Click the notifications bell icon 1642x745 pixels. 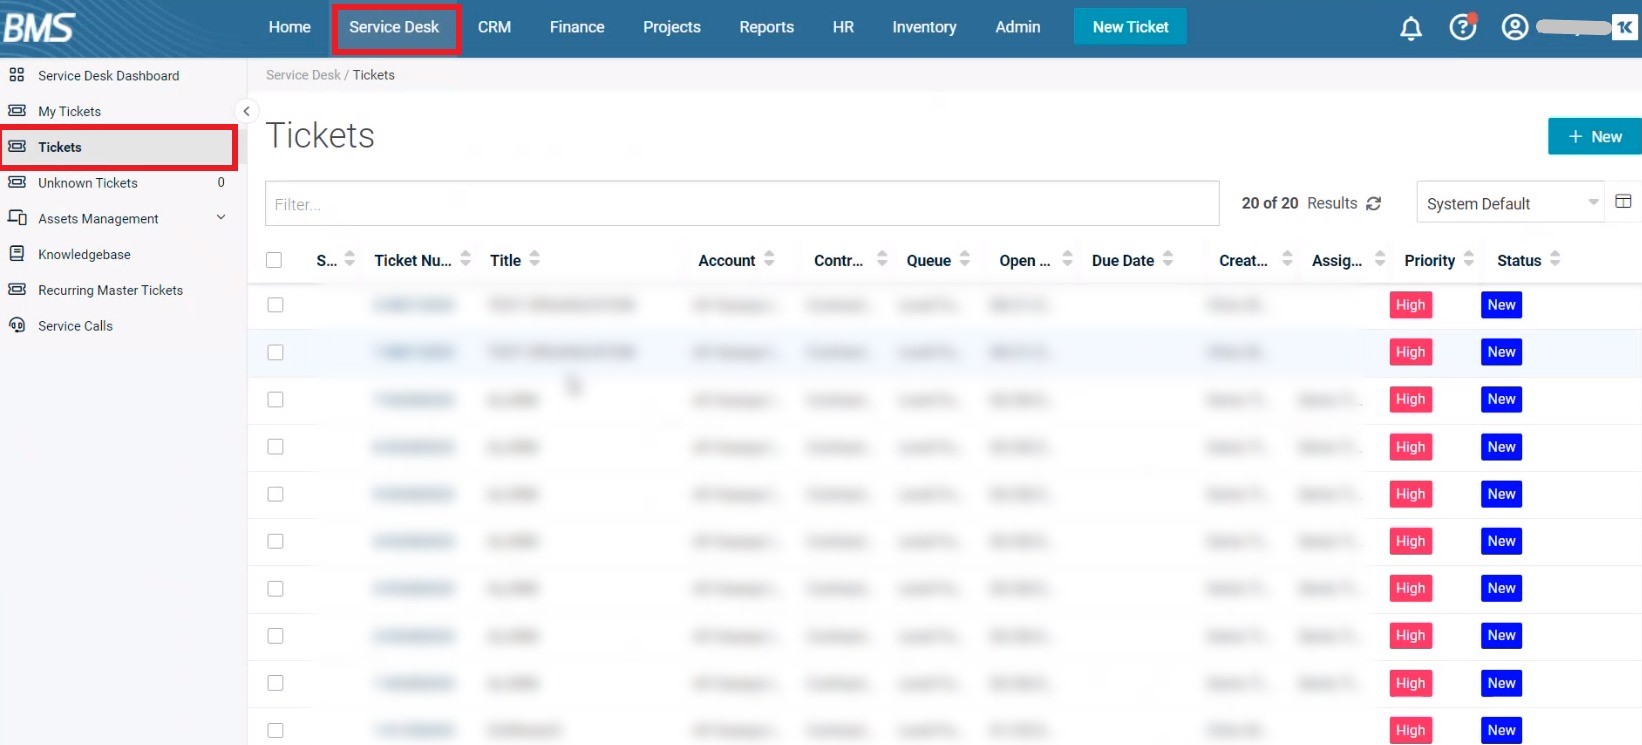click(x=1410, y=28)
